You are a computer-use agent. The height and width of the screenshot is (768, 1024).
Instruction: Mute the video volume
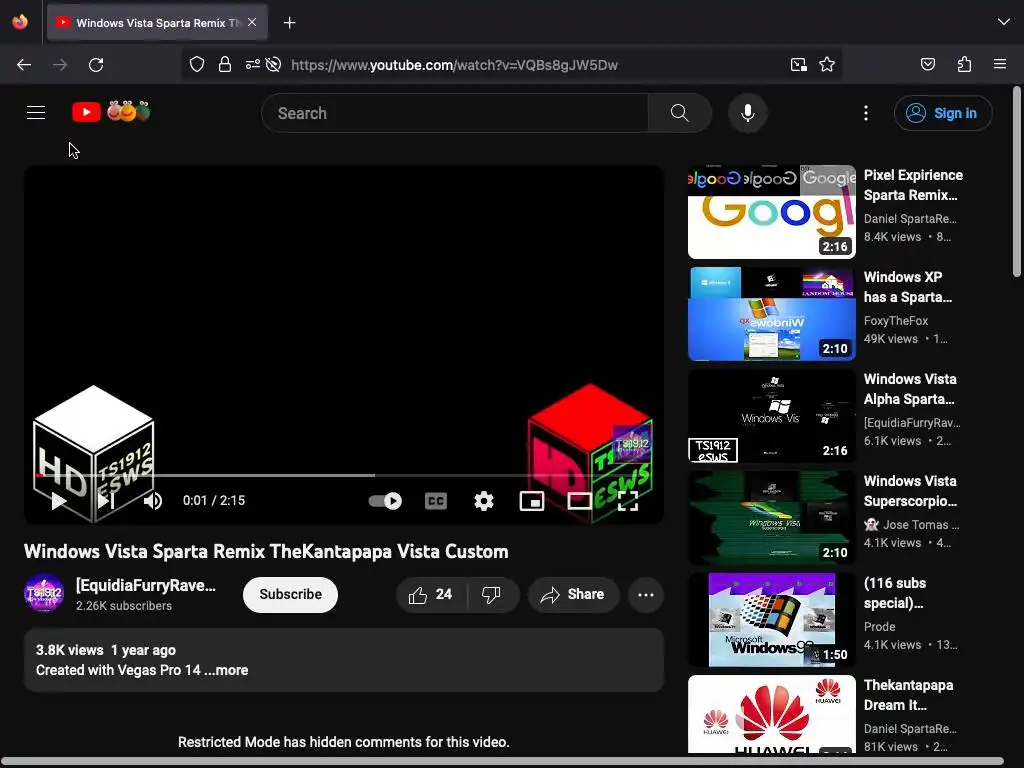(153, 501)
